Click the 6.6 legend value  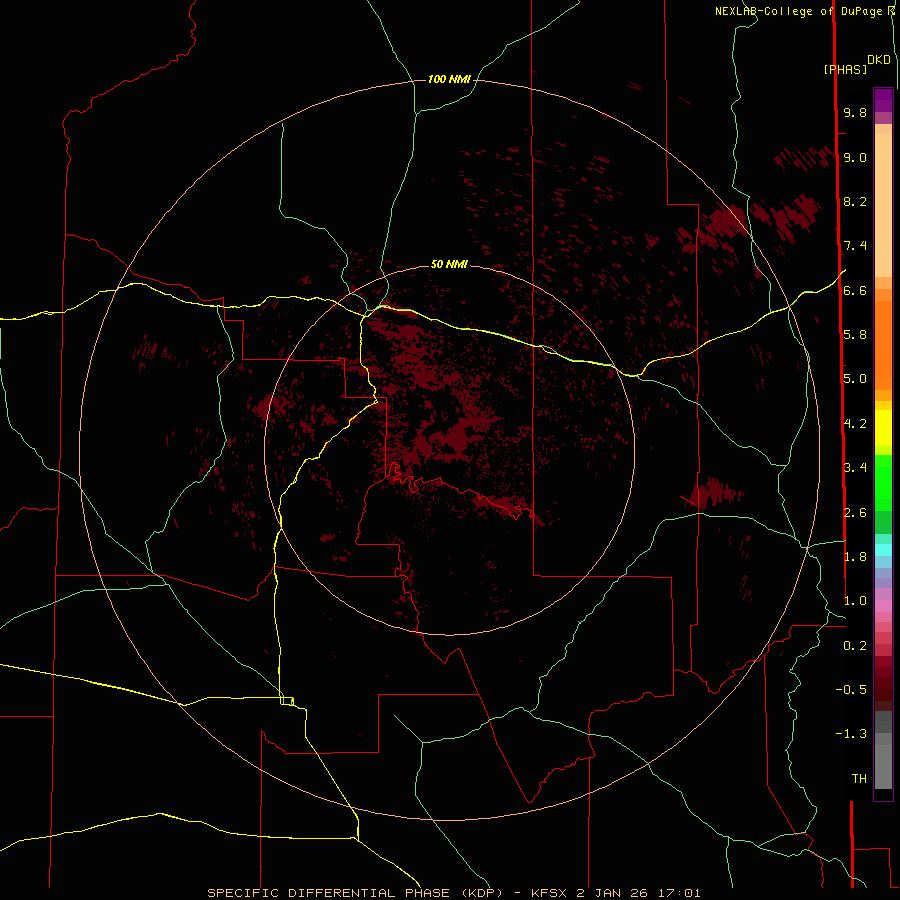[855, 290]
